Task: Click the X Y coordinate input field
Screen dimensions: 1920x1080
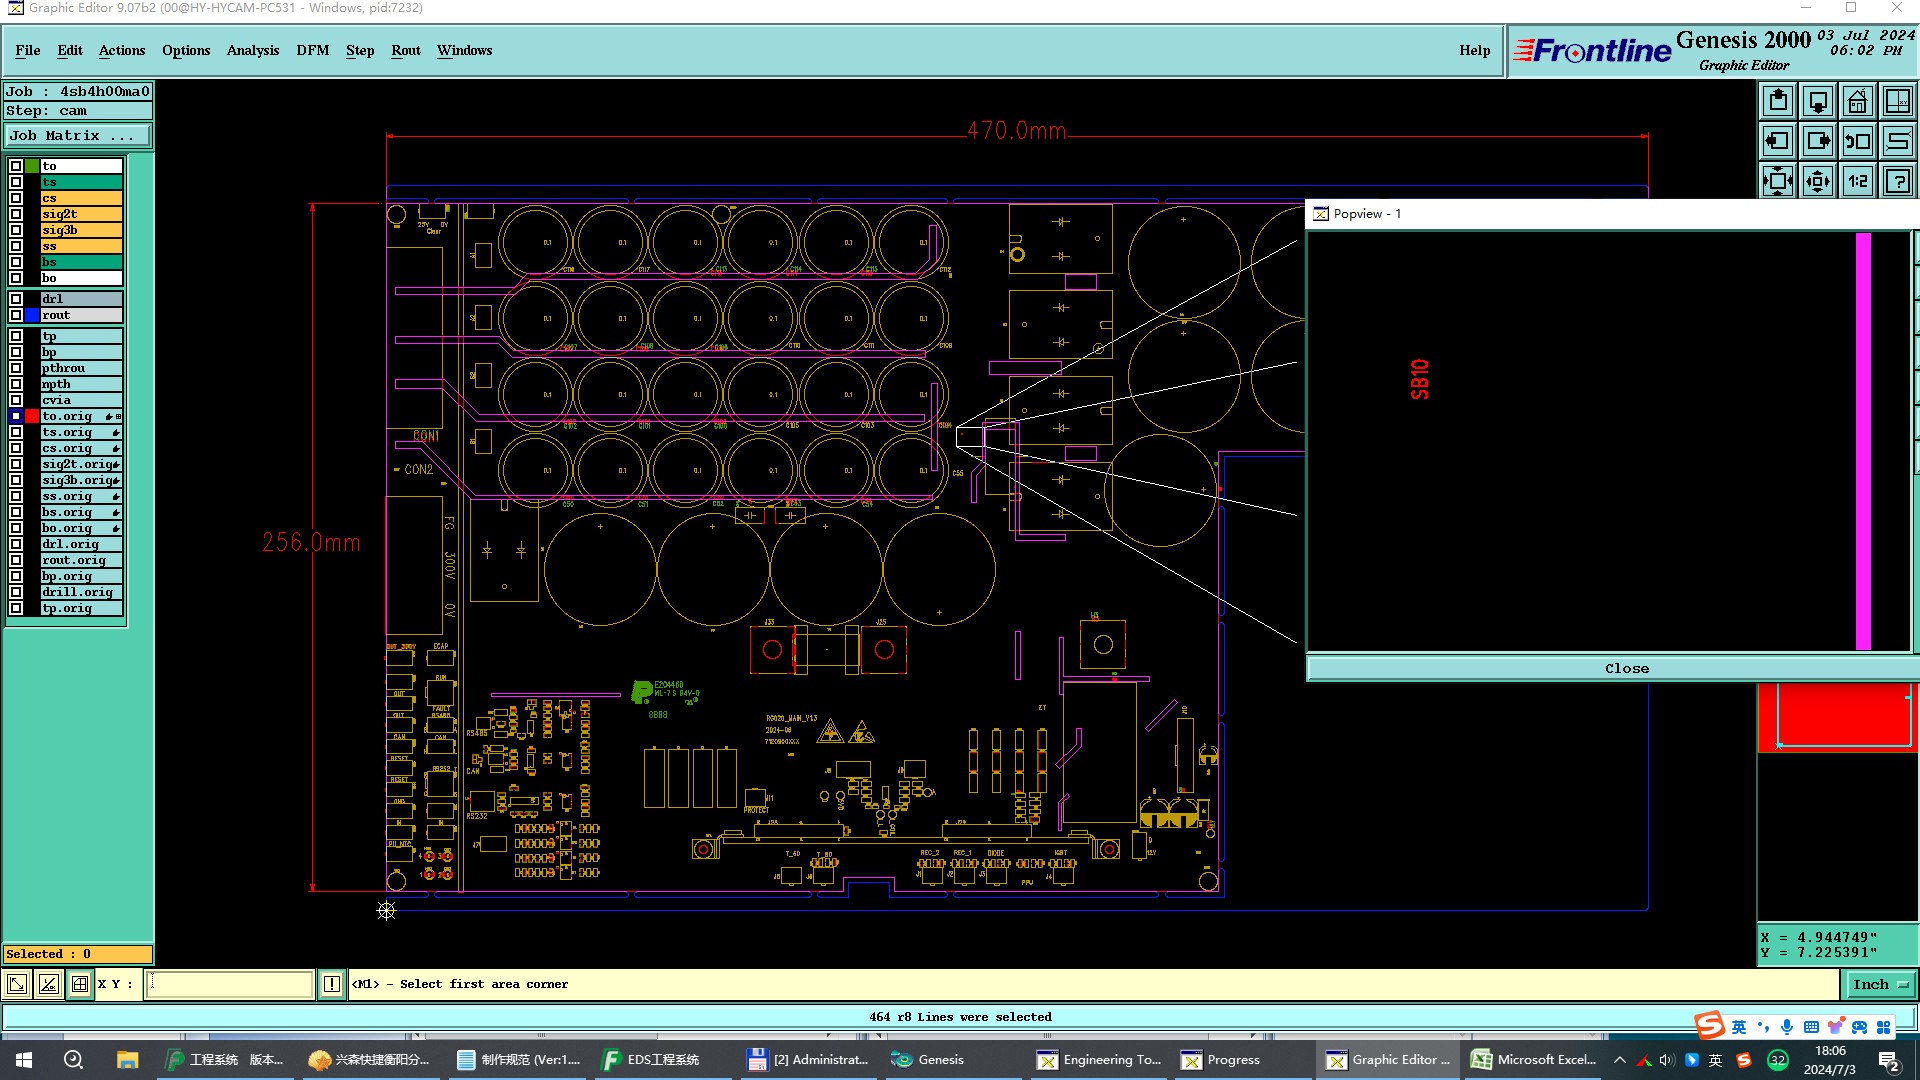Action: 230,984
